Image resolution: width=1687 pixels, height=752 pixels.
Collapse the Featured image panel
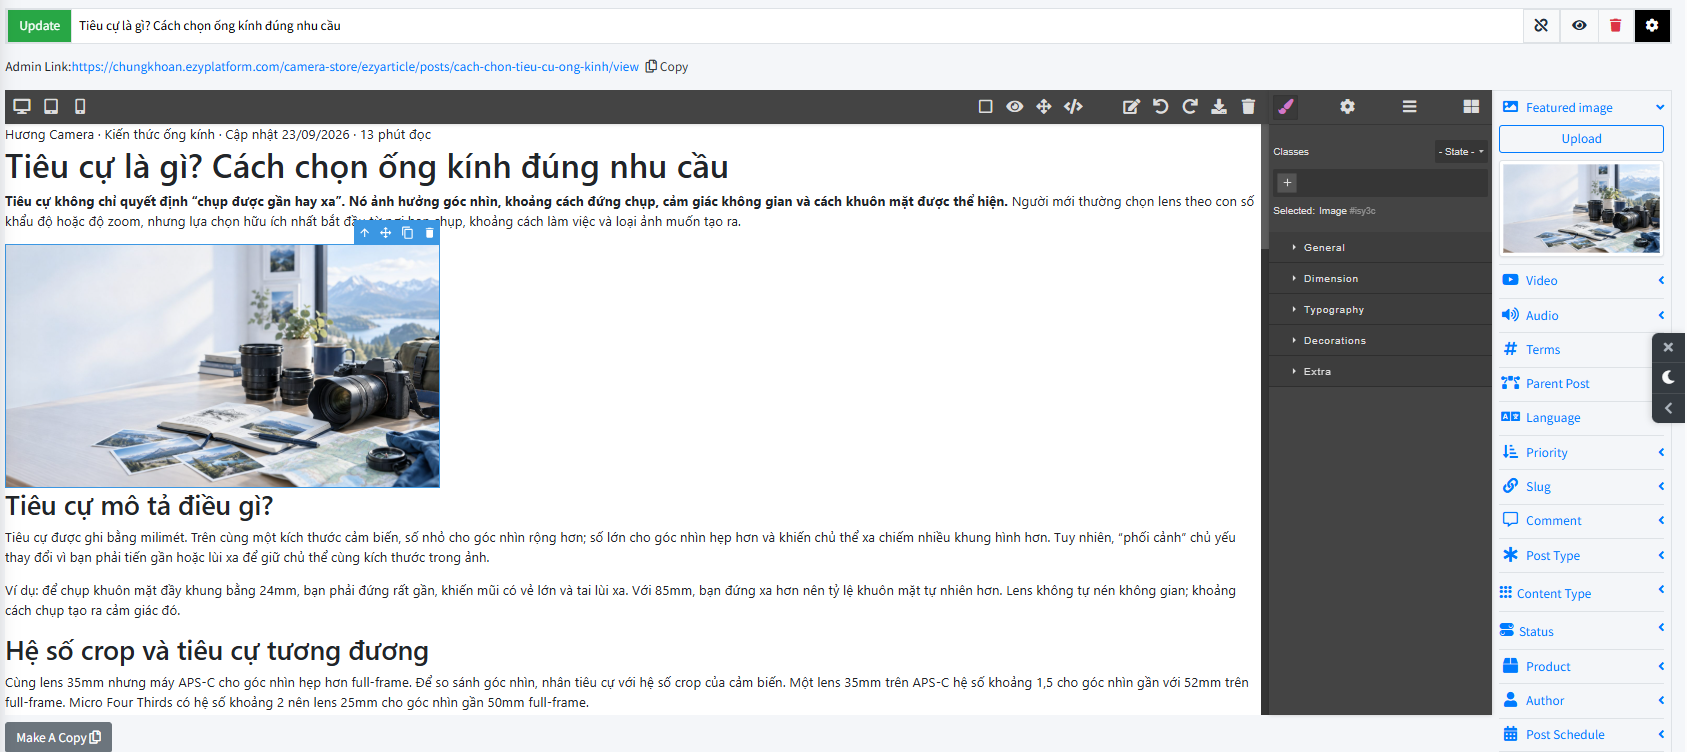(1660, 107)
